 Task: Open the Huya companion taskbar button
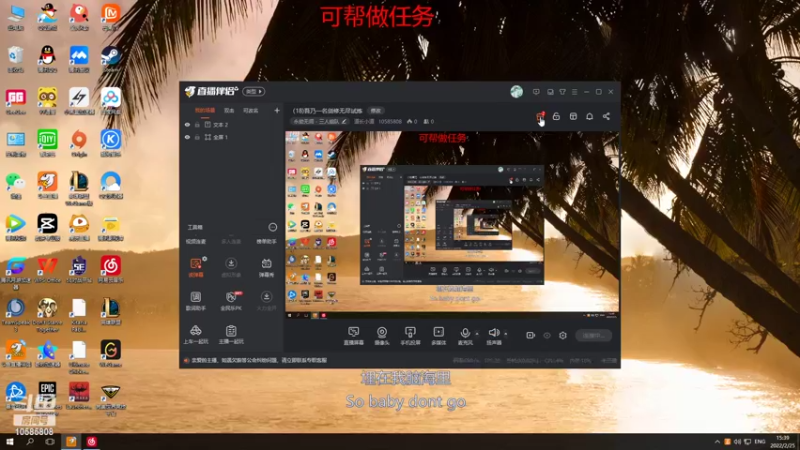click(71, 441)
